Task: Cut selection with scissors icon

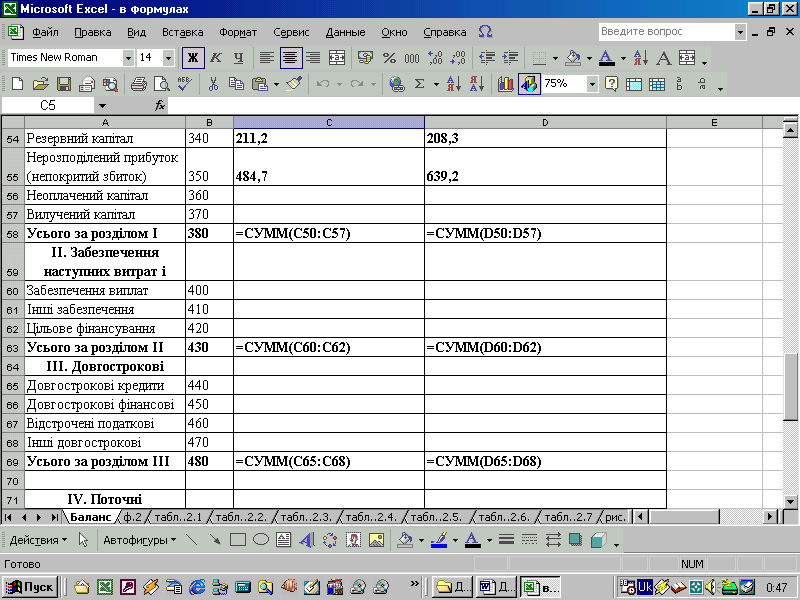Action: point(213,84)
